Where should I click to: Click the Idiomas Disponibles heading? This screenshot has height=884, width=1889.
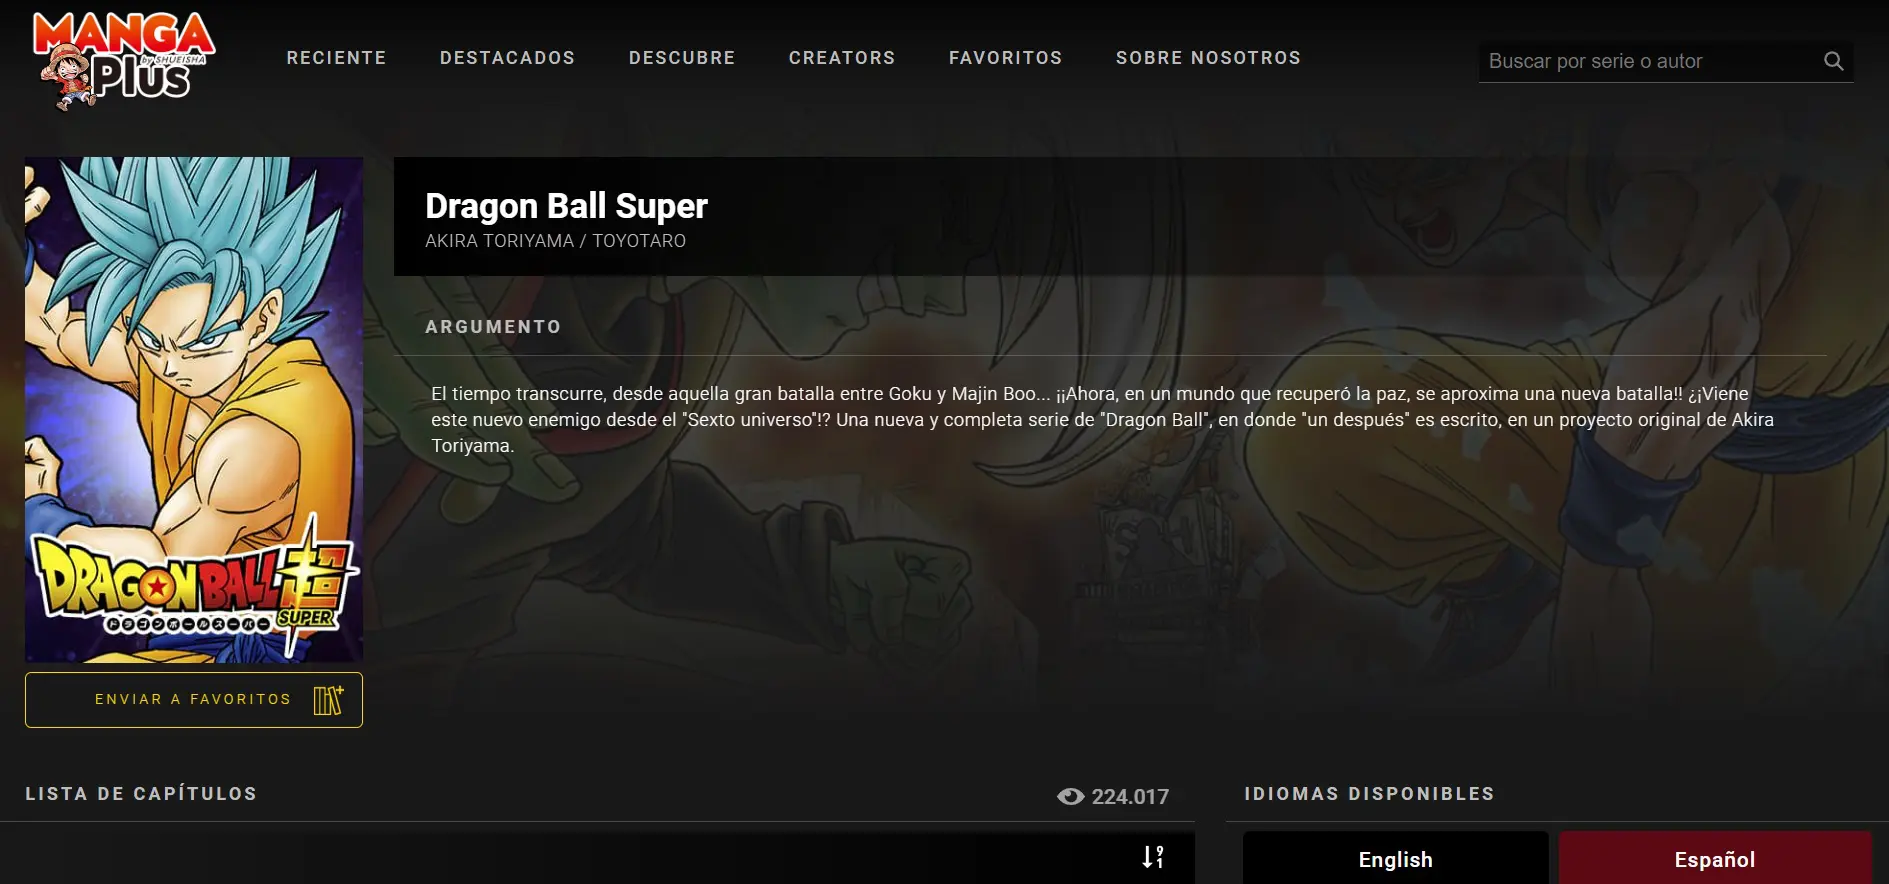click(1369, 794)
